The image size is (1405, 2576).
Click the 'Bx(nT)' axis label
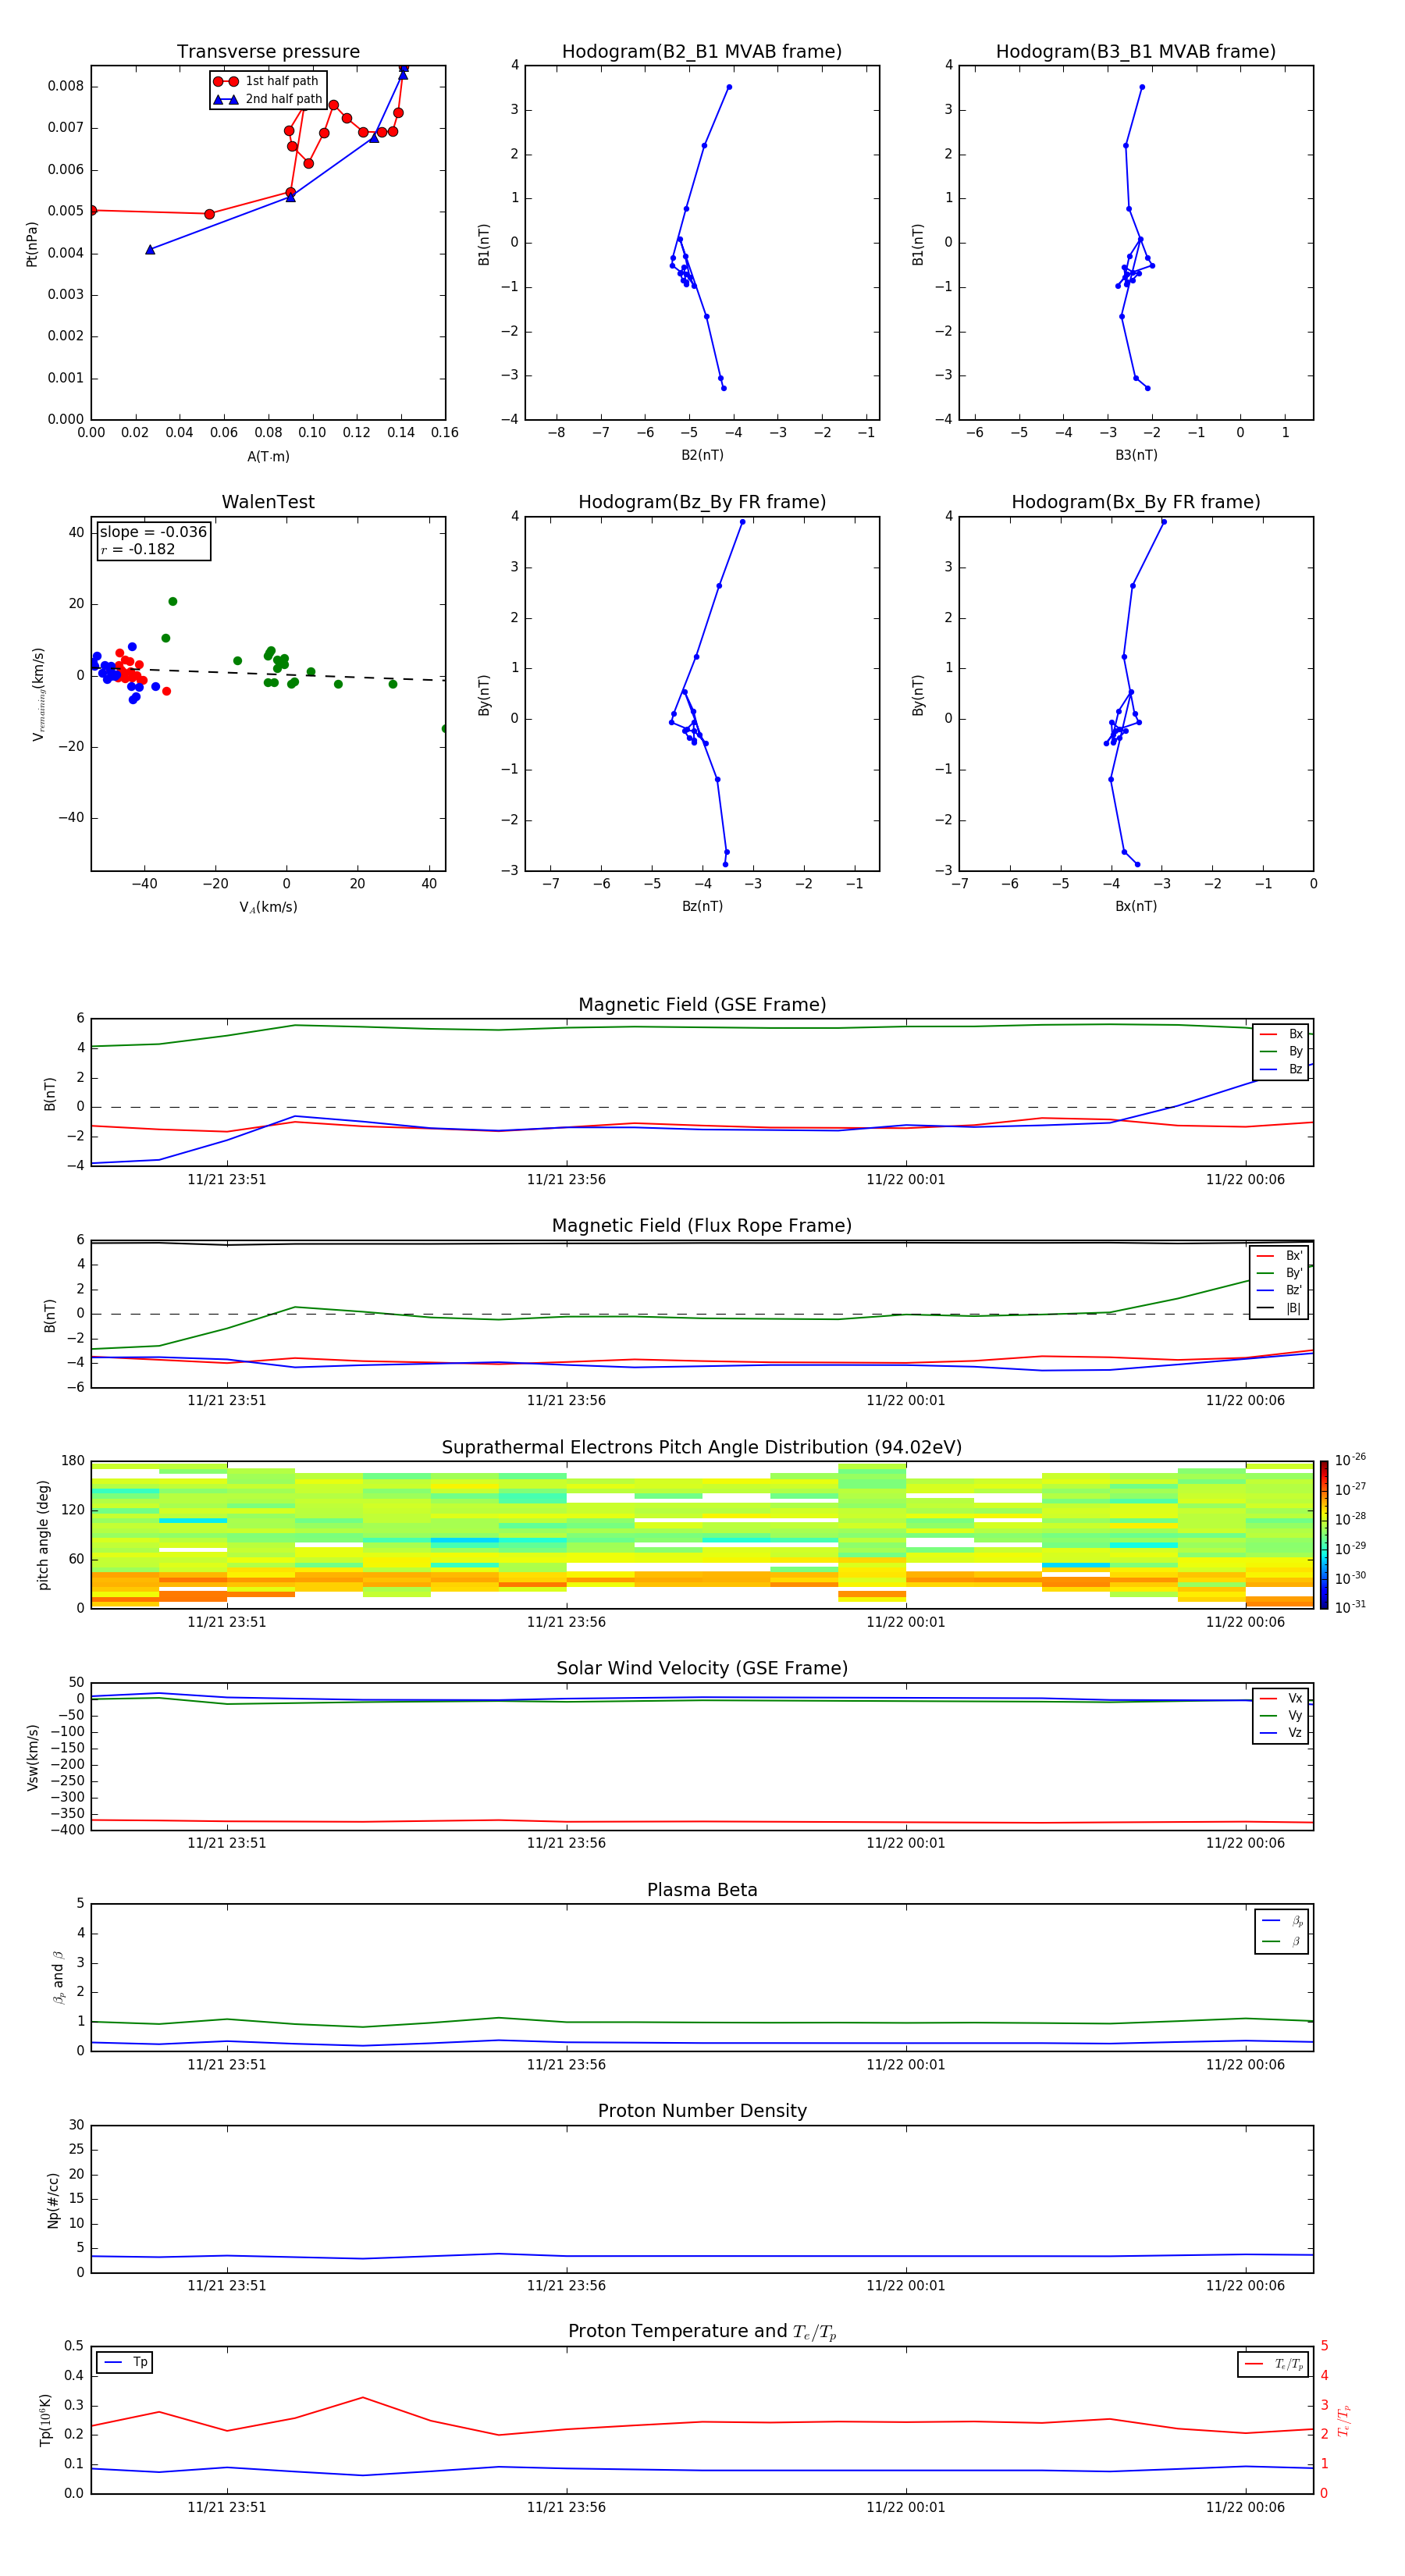[x=1136, y=906]
